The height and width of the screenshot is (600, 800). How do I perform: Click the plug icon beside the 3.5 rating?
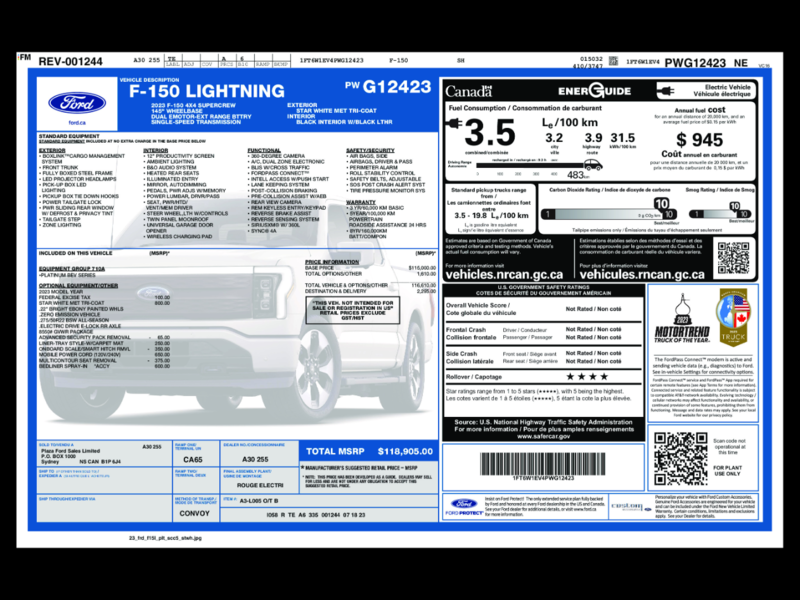point(454,123)
